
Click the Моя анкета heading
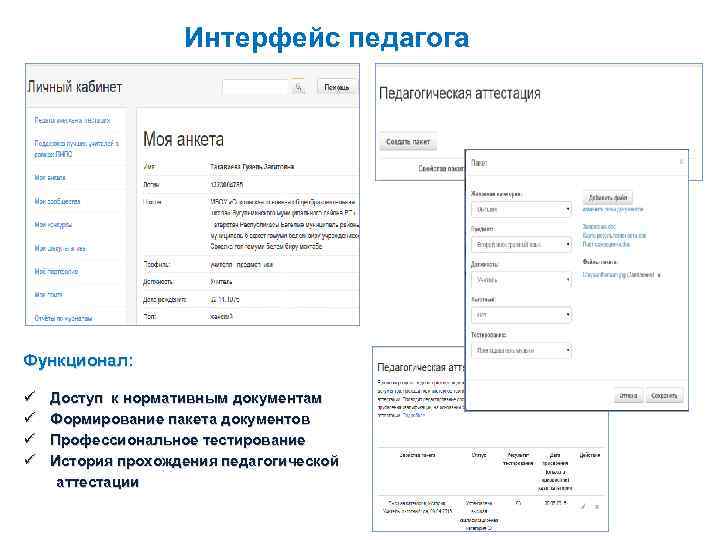183,139
